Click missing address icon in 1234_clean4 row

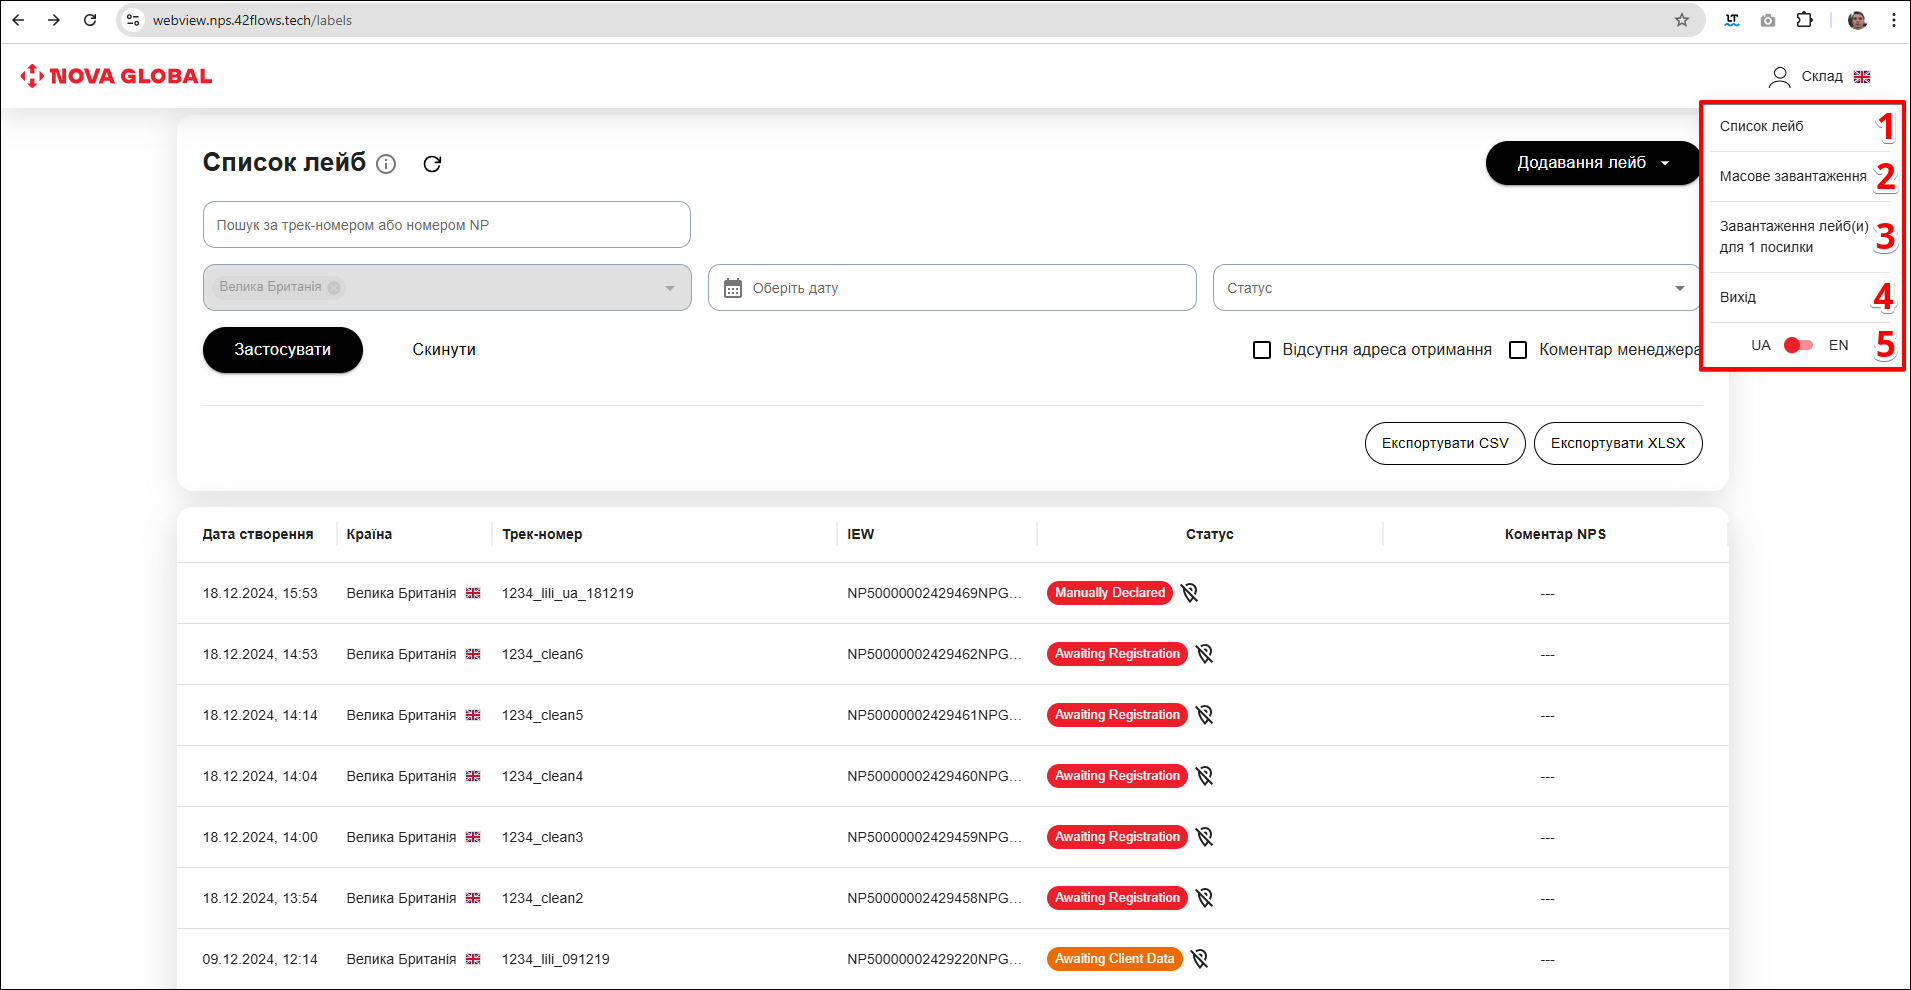pos(1204,776)
